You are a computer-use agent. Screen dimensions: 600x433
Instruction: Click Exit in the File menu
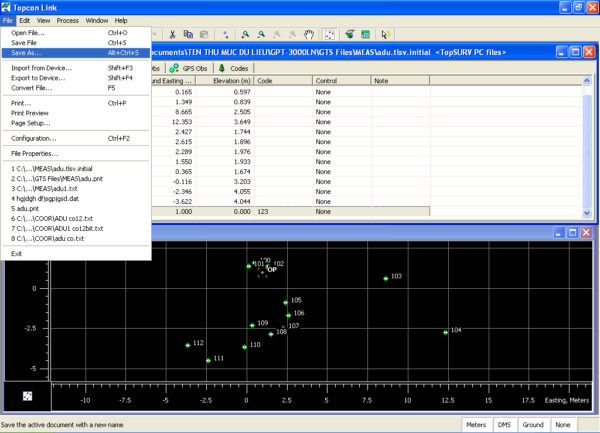(x=17, y=253)
